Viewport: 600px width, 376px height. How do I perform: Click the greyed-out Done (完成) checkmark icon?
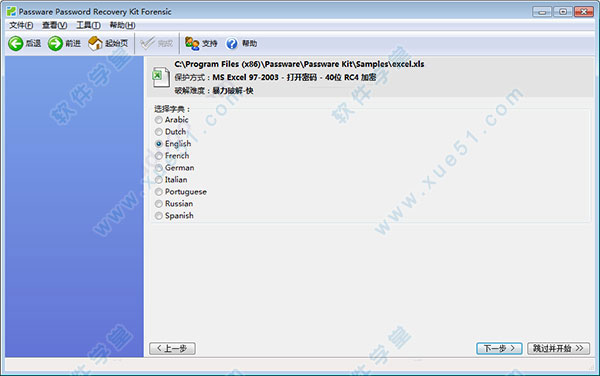coord(148,43)
